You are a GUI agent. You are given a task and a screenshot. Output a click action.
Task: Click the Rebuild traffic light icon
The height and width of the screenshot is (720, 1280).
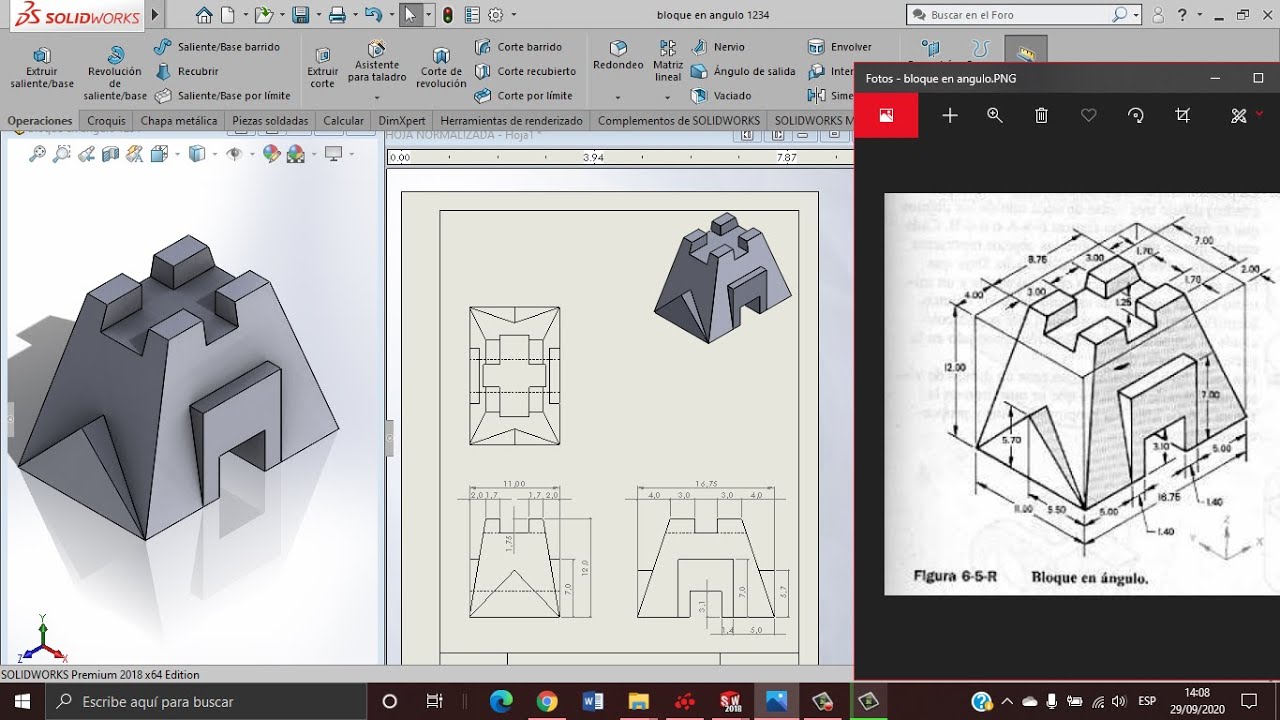pyautogui.click(x=448, y=15)
